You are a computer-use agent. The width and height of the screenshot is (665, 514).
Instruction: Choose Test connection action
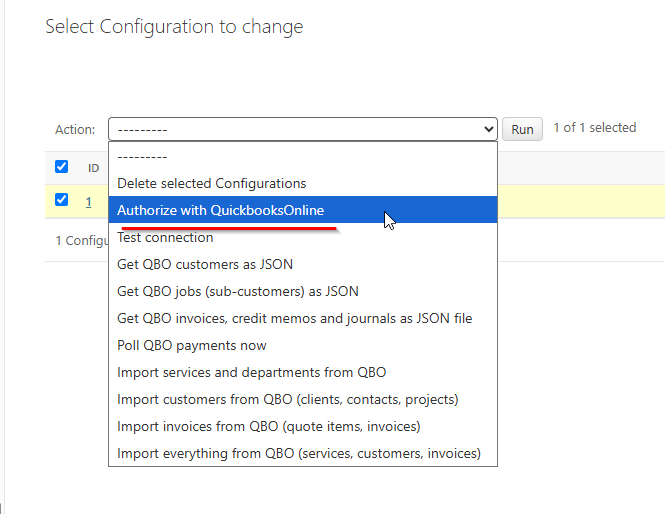coord(303,237)
